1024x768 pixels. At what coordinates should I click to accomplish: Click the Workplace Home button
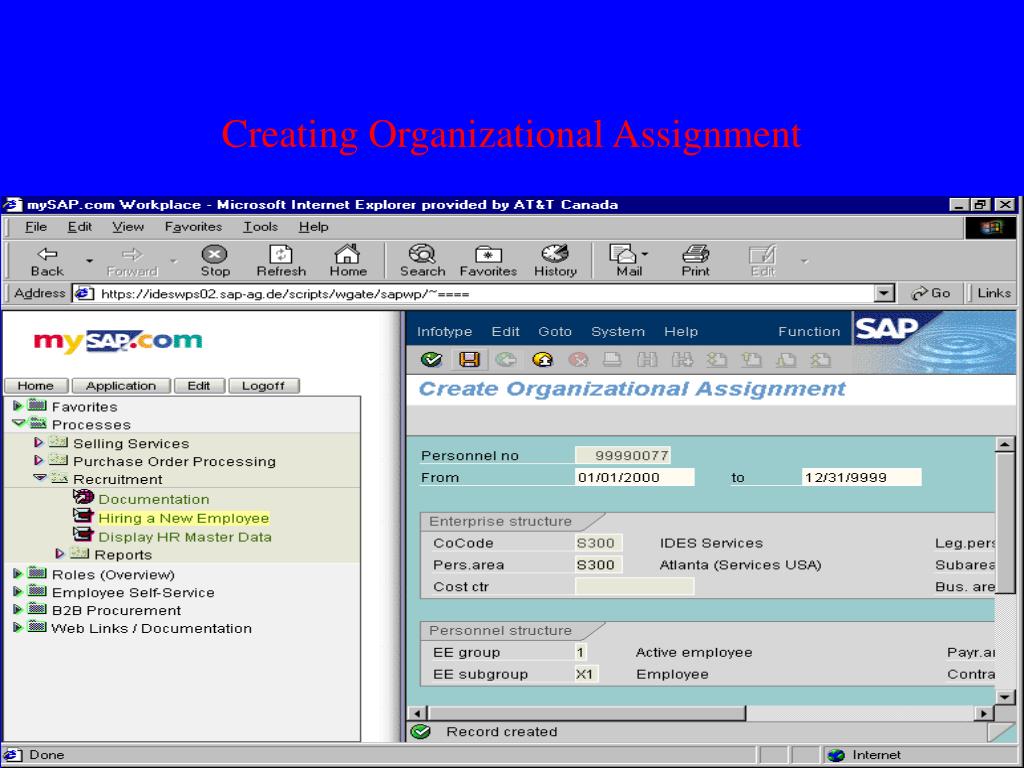click(36, 386)
